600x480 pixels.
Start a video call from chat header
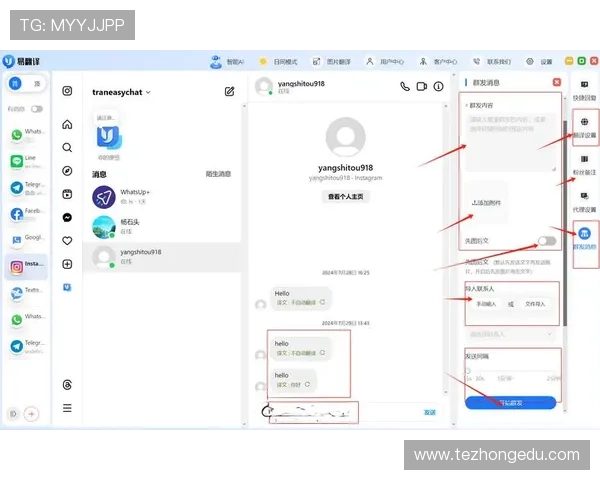(x=421, y=87)
